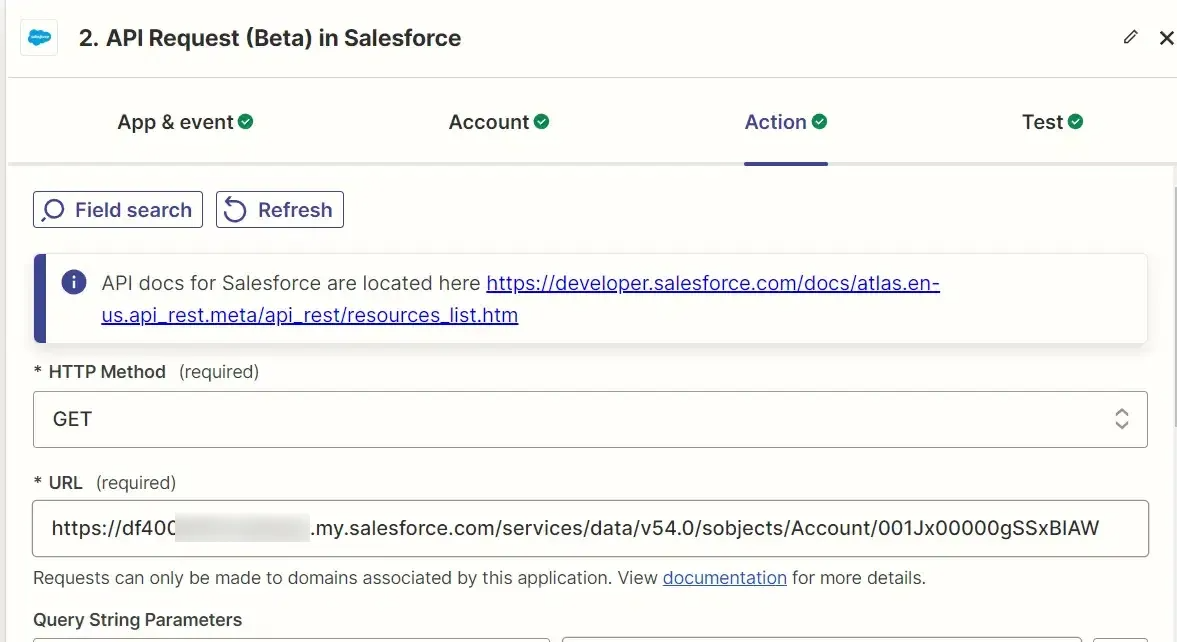Close the step editor panel
The height and width of the screenshot is (642, 1177).
[x=1166, y=38]
